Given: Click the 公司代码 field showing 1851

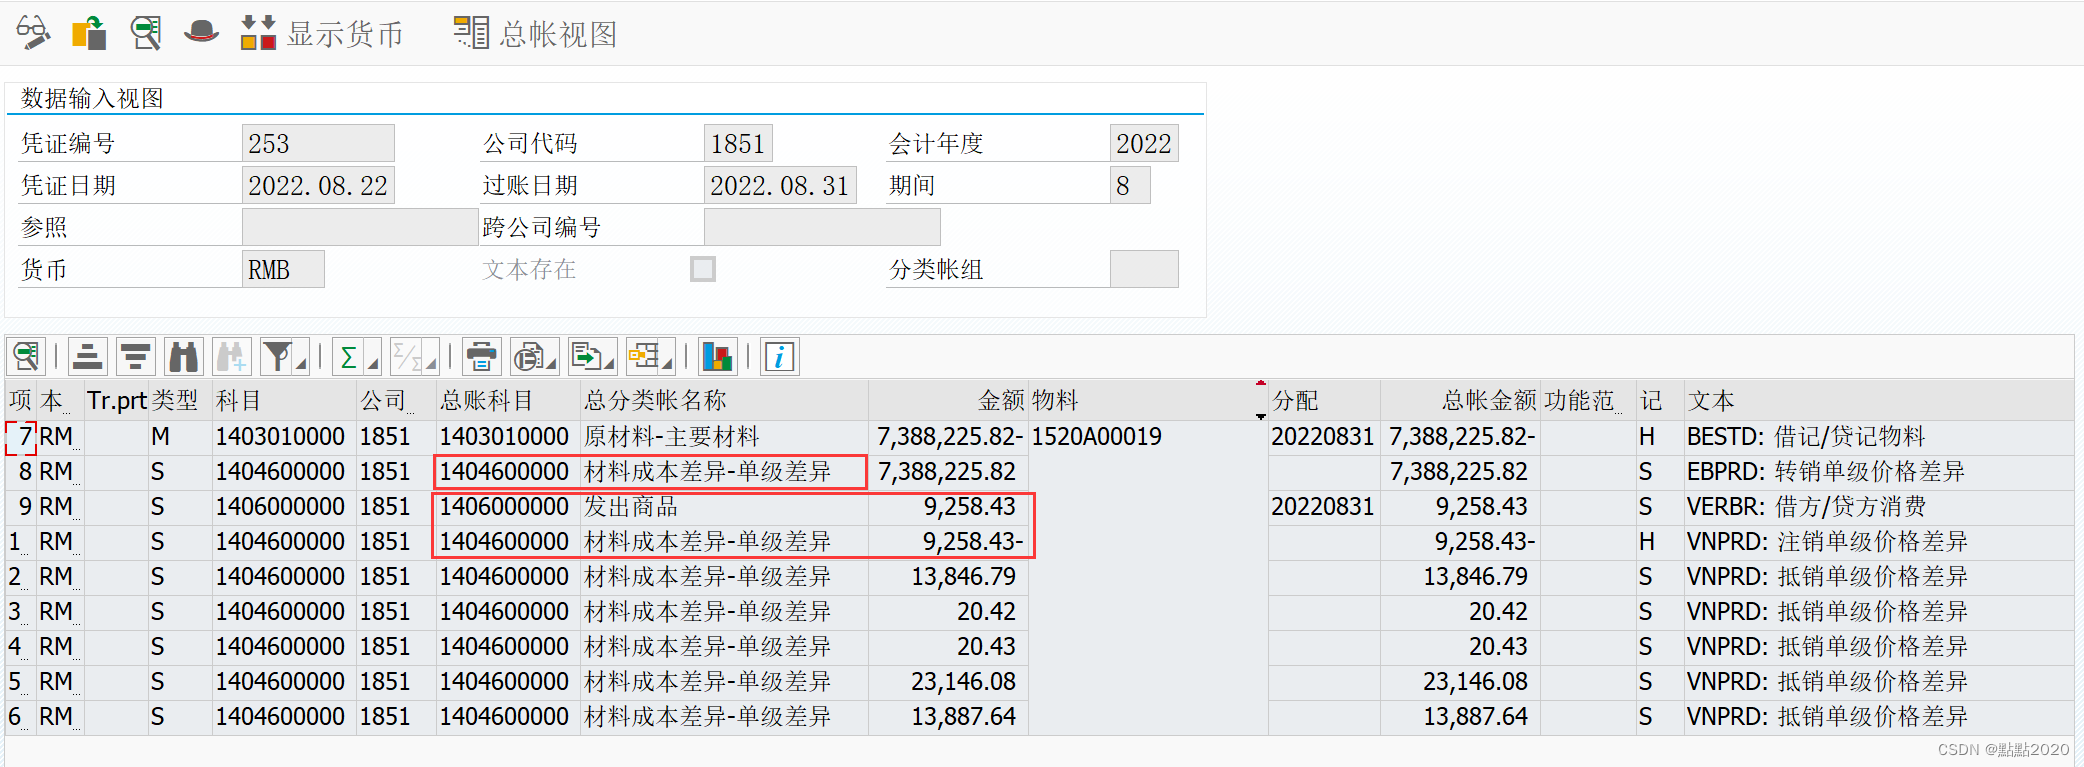Looking at the screenshot, I should coord(738,143).
